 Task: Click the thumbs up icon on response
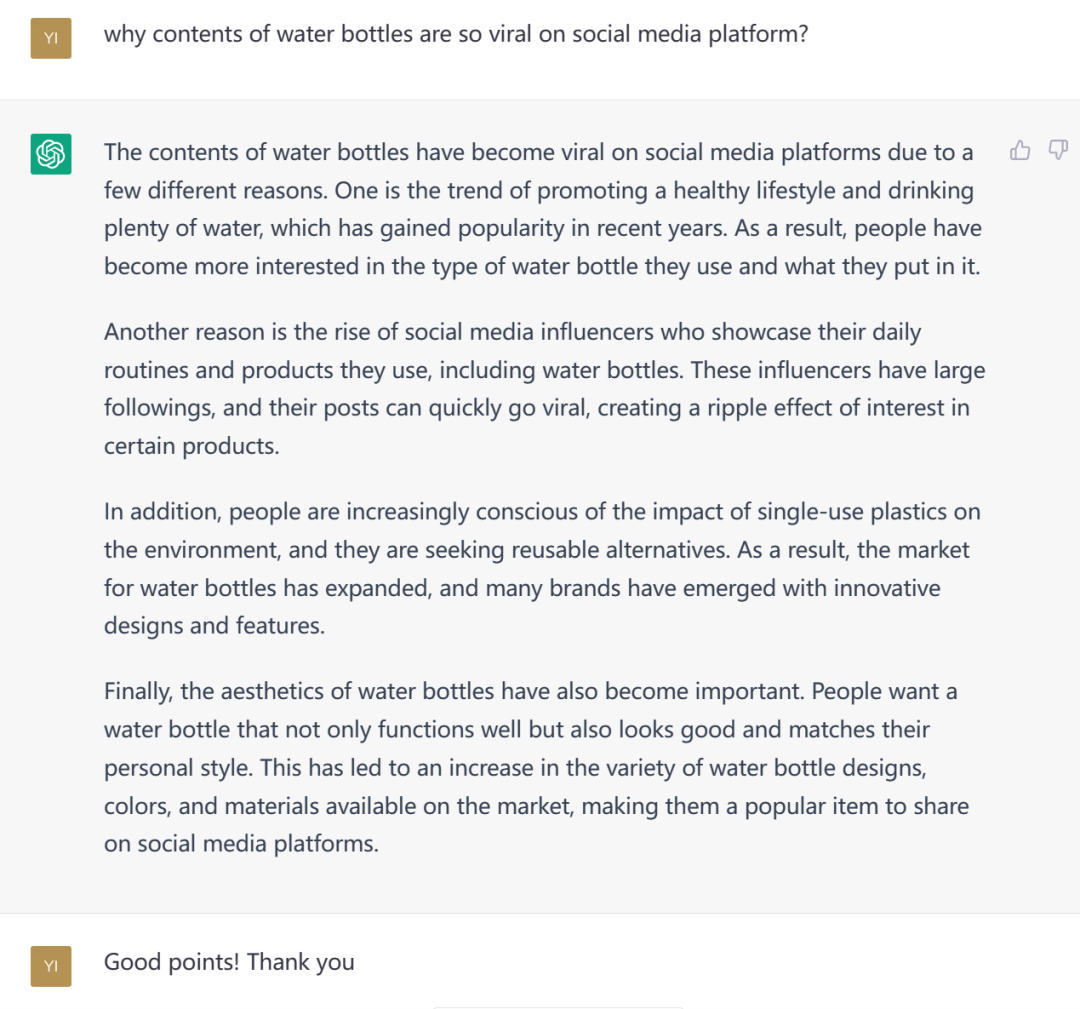[1020, 151]
